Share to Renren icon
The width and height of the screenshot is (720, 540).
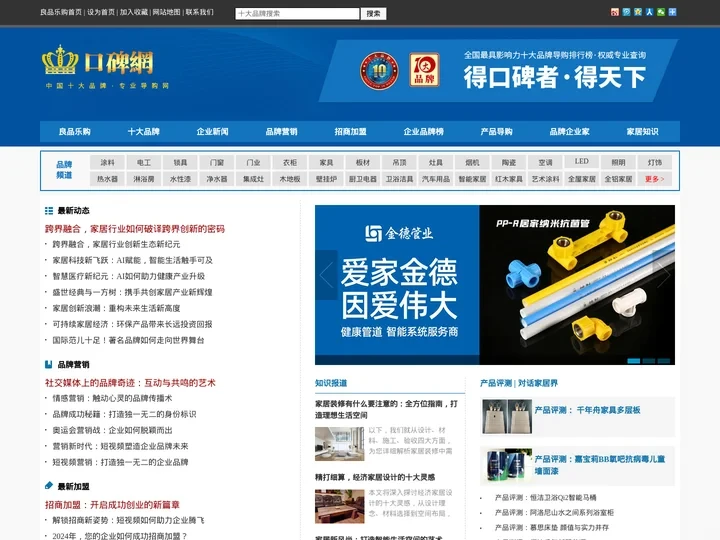point(649,12)
